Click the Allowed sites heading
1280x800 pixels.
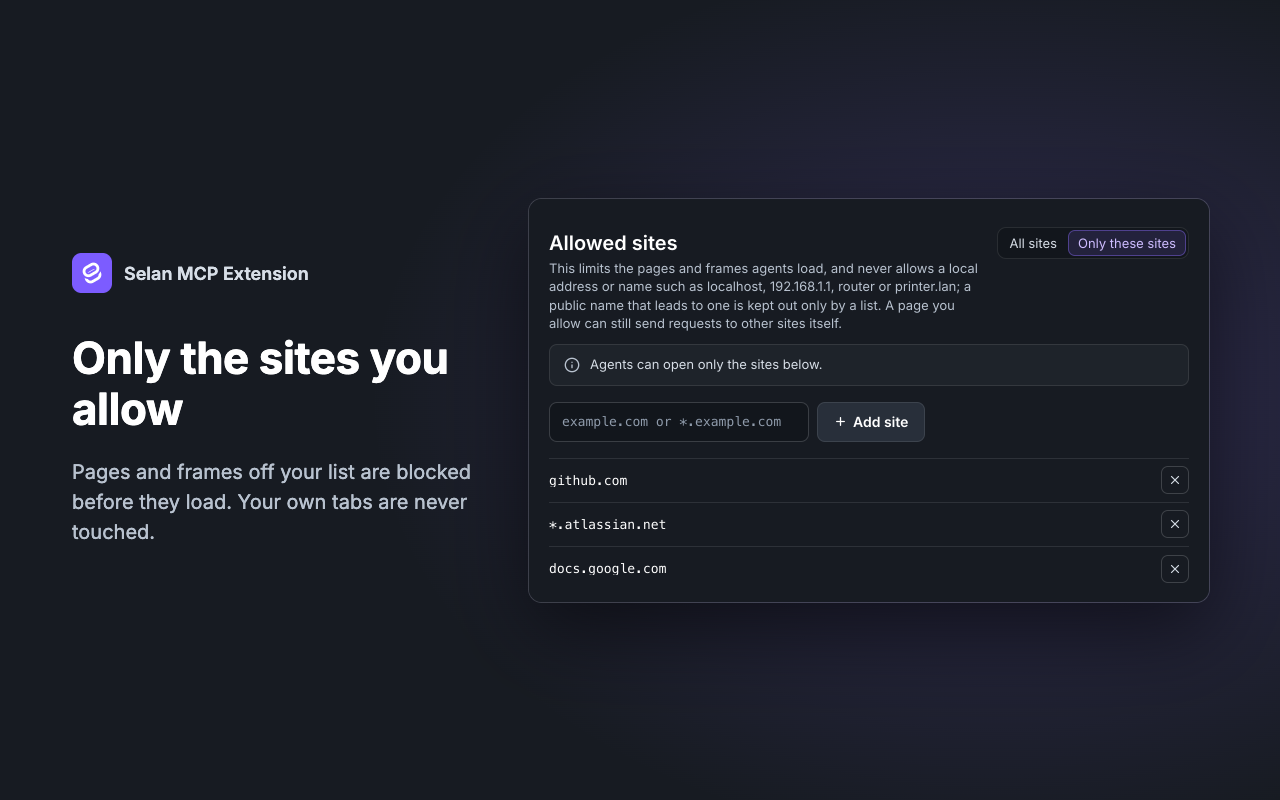613,243
